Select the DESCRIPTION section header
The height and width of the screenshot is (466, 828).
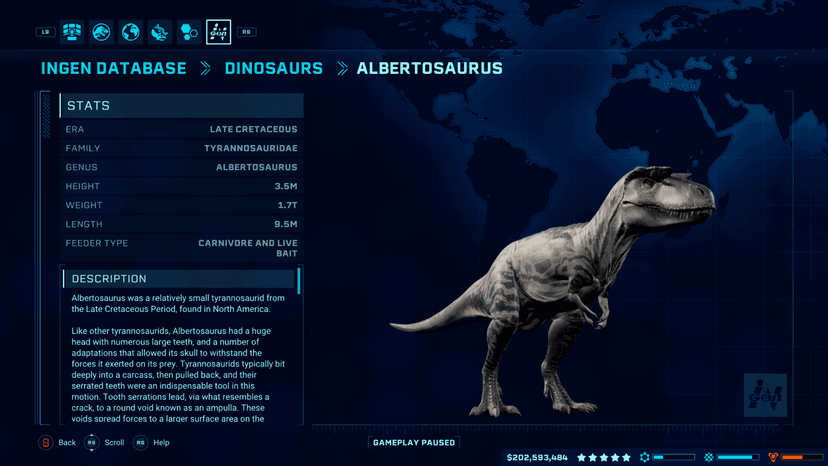pyautogui.click(x=178, y=278)
